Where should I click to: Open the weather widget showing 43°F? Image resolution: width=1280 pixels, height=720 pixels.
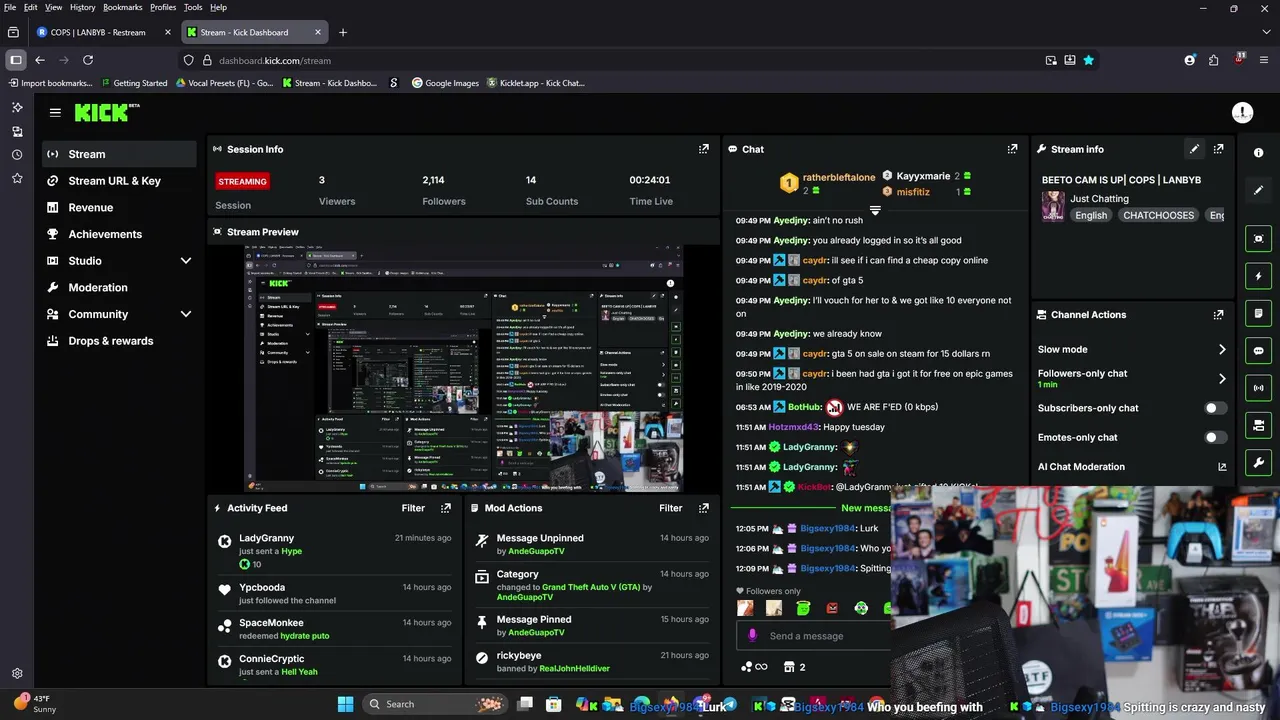click(x=35, y=704)
